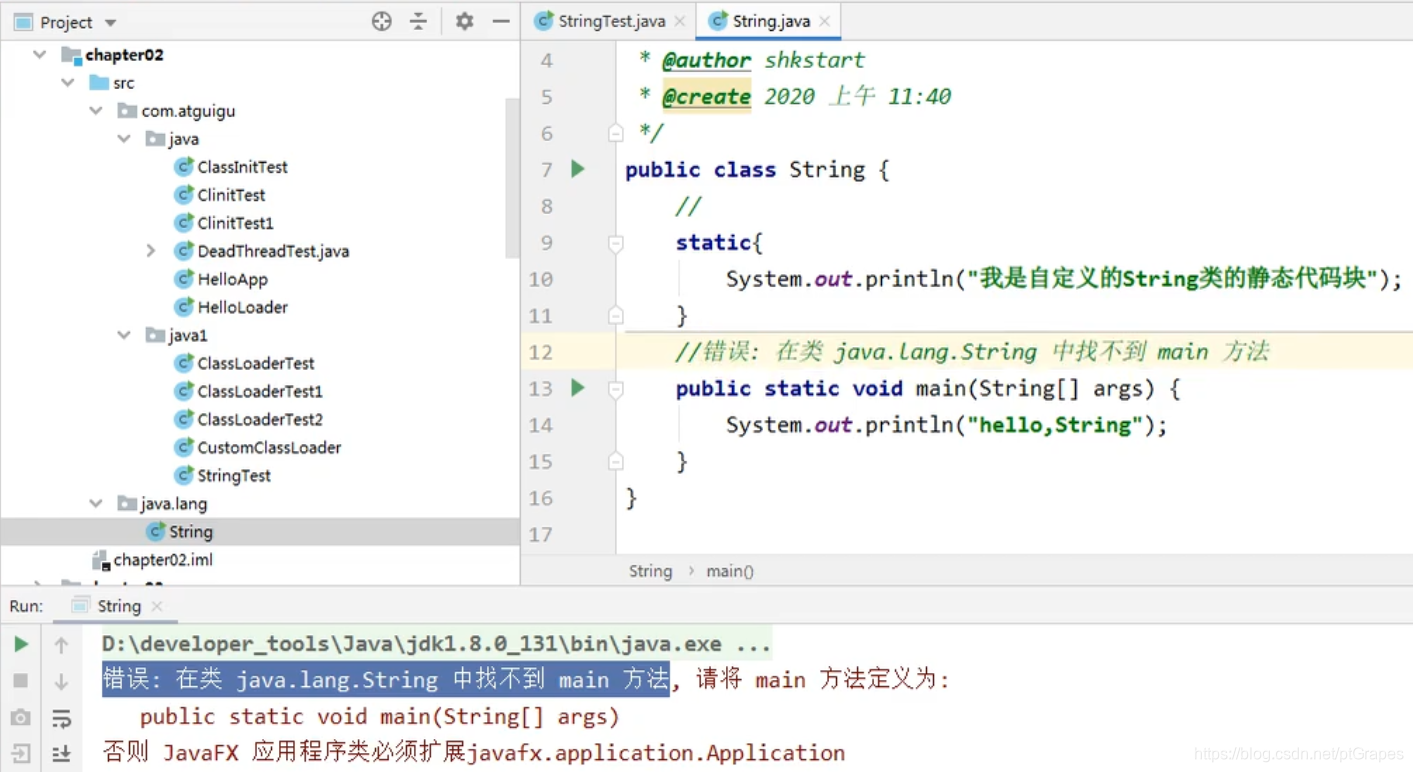
Task: Select String class under java.lang
Action: click(191, 532)
